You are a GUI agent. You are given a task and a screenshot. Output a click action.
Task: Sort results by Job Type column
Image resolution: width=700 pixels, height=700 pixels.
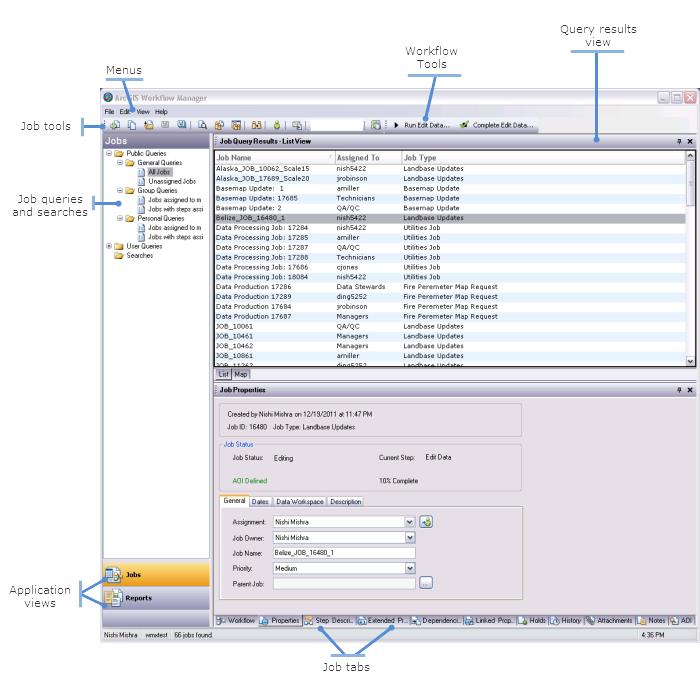point(543,158)
